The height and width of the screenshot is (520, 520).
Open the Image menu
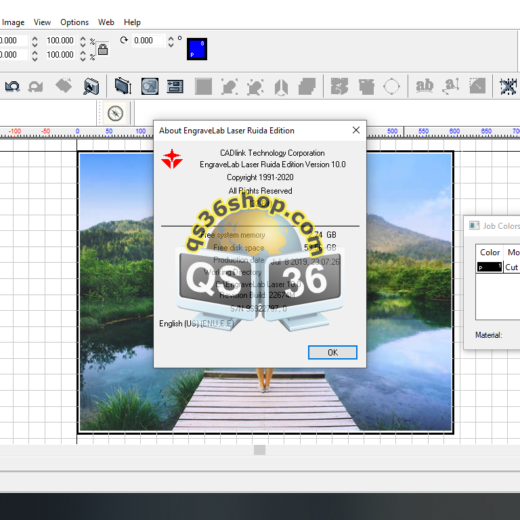[x=13, y=22]
